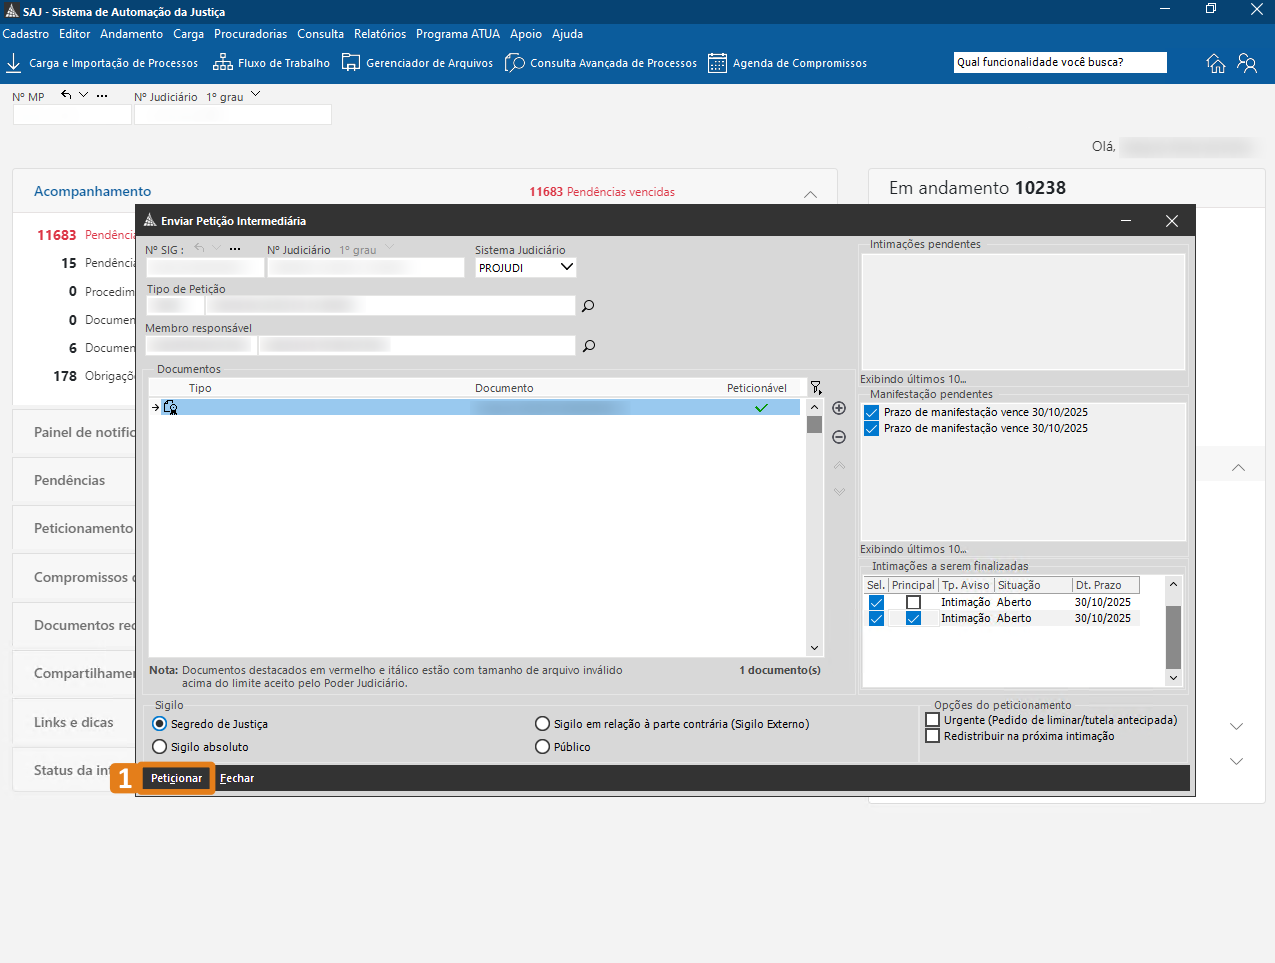Screen dimensions: 1275x963
Task: Open Fluxo de Trabalho toolbar item
Action: 271,63
